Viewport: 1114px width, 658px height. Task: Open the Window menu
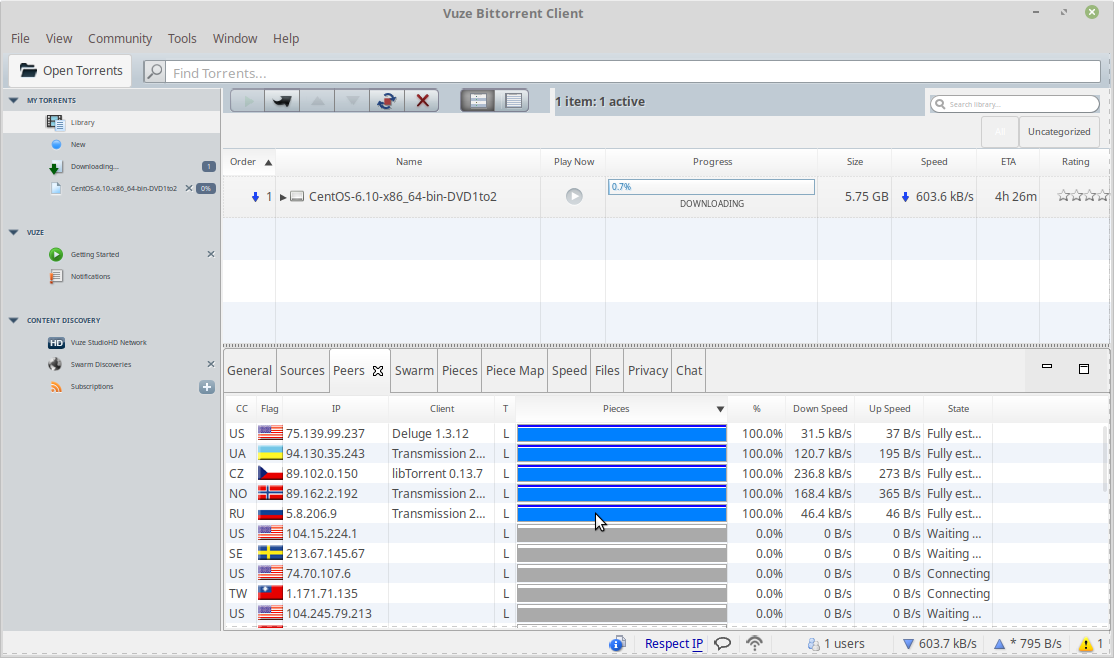[x=234, y=38]
